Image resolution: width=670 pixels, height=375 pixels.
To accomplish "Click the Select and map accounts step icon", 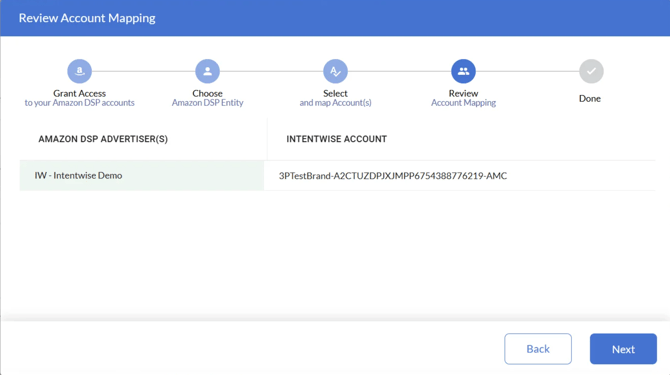I will [x=335, y=71].
